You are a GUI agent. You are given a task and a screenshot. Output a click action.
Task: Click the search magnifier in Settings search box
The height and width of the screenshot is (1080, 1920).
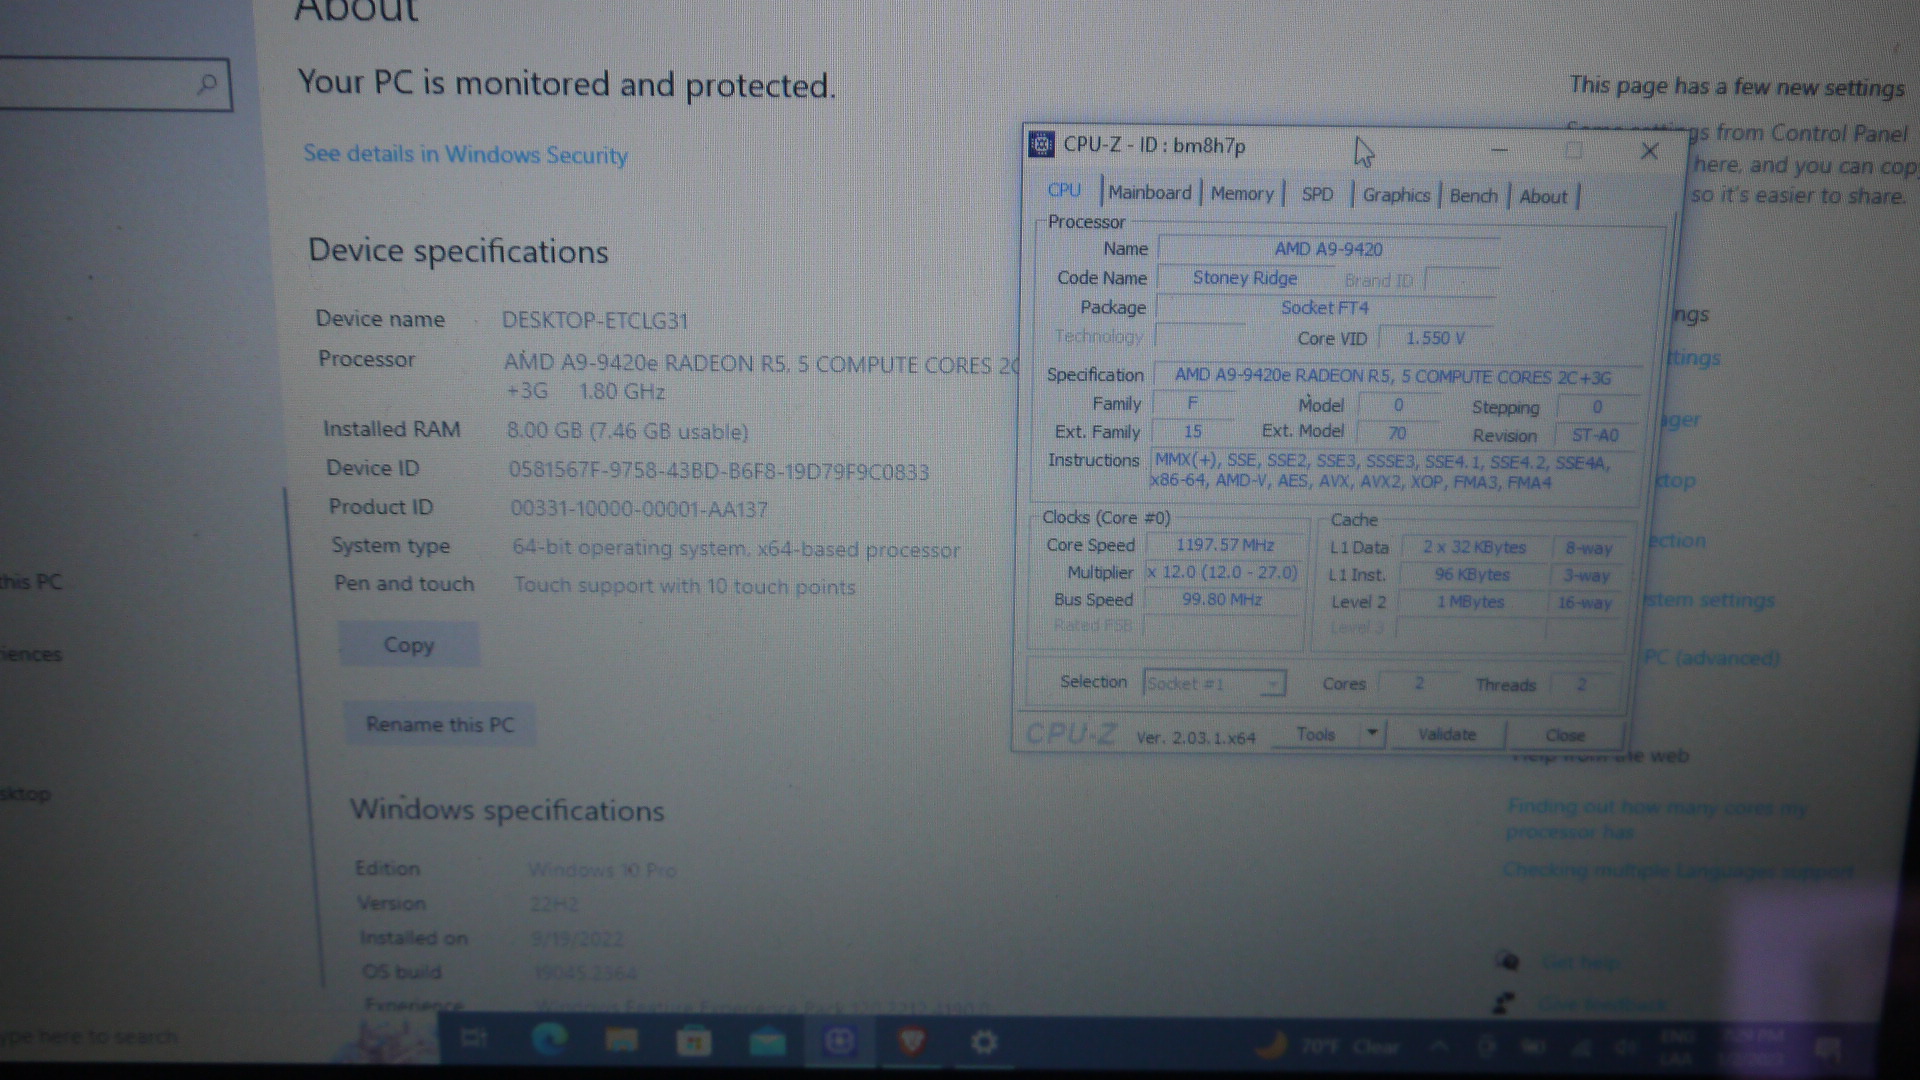click(207, 84)
